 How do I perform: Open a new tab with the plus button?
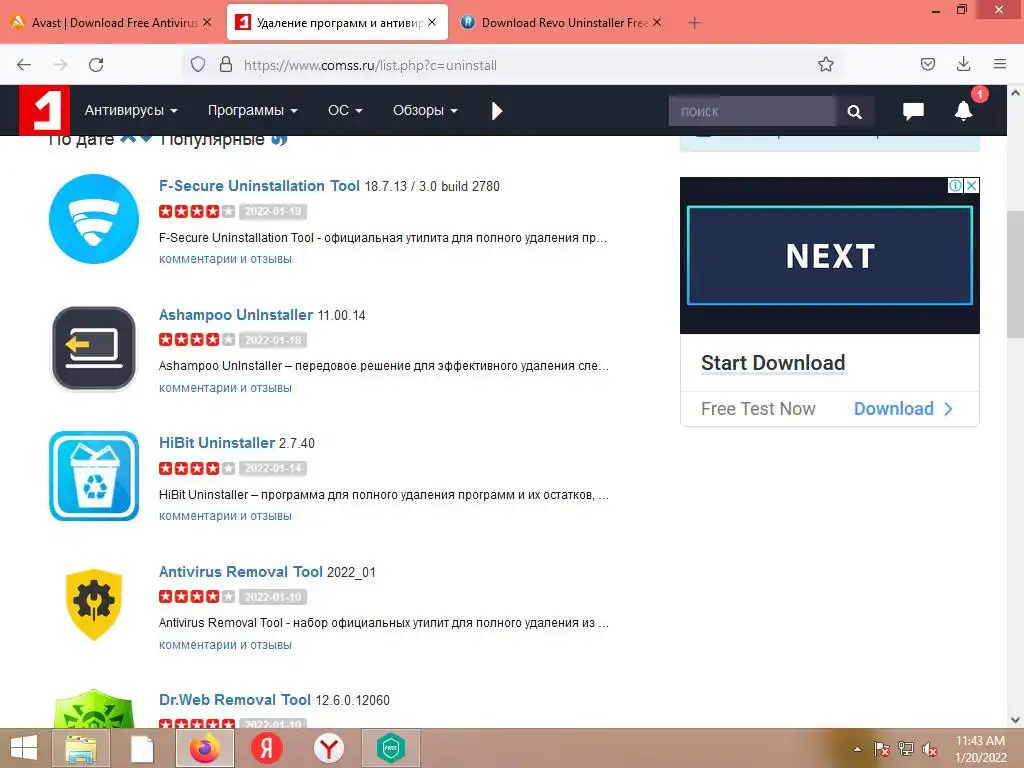click(694, 23)
